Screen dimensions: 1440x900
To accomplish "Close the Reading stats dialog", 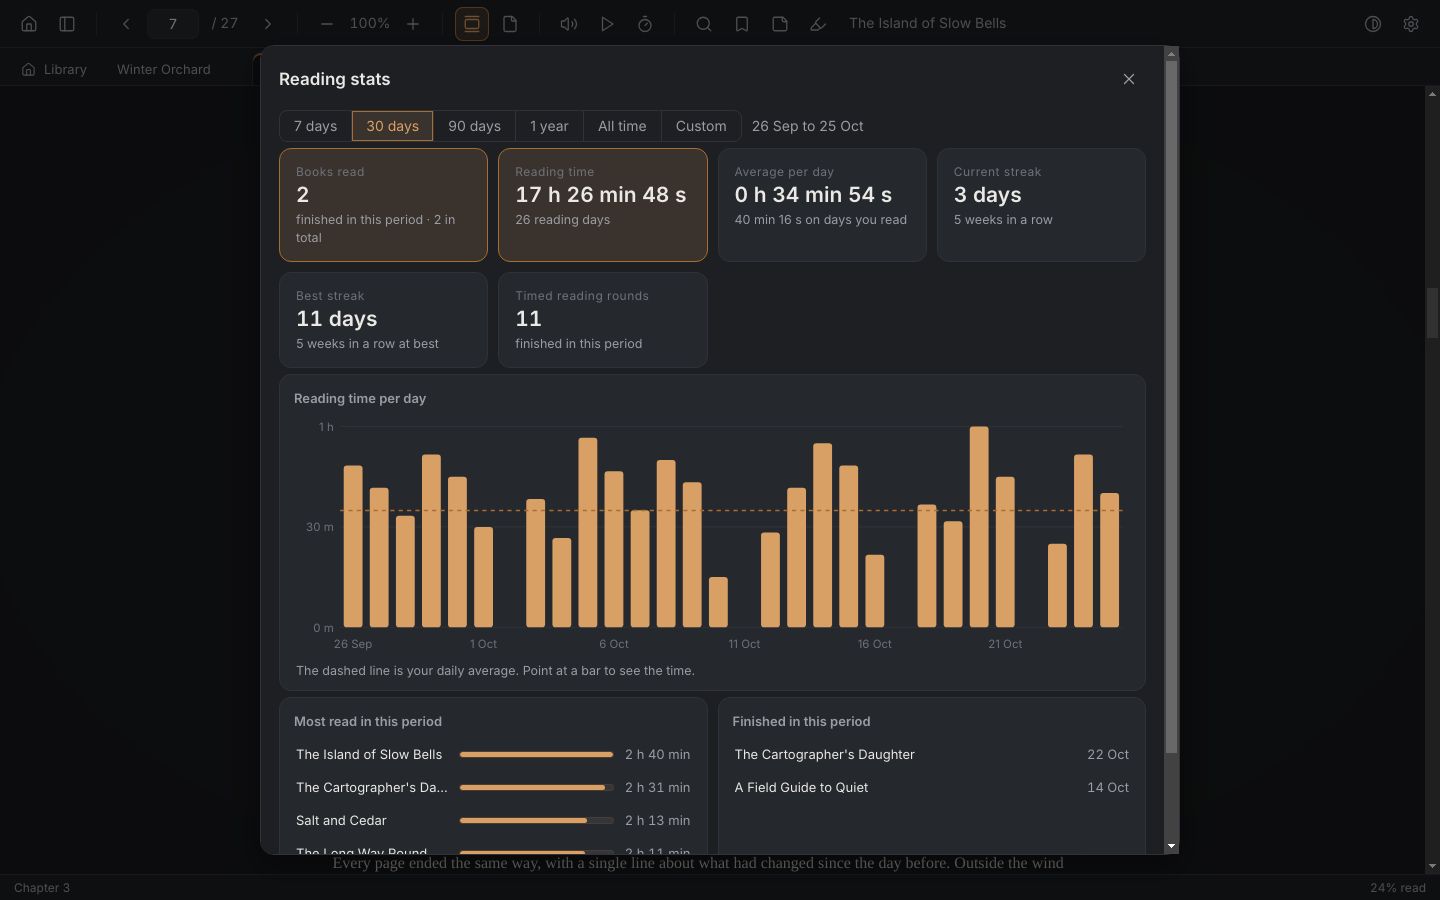I will point(1129,79).
